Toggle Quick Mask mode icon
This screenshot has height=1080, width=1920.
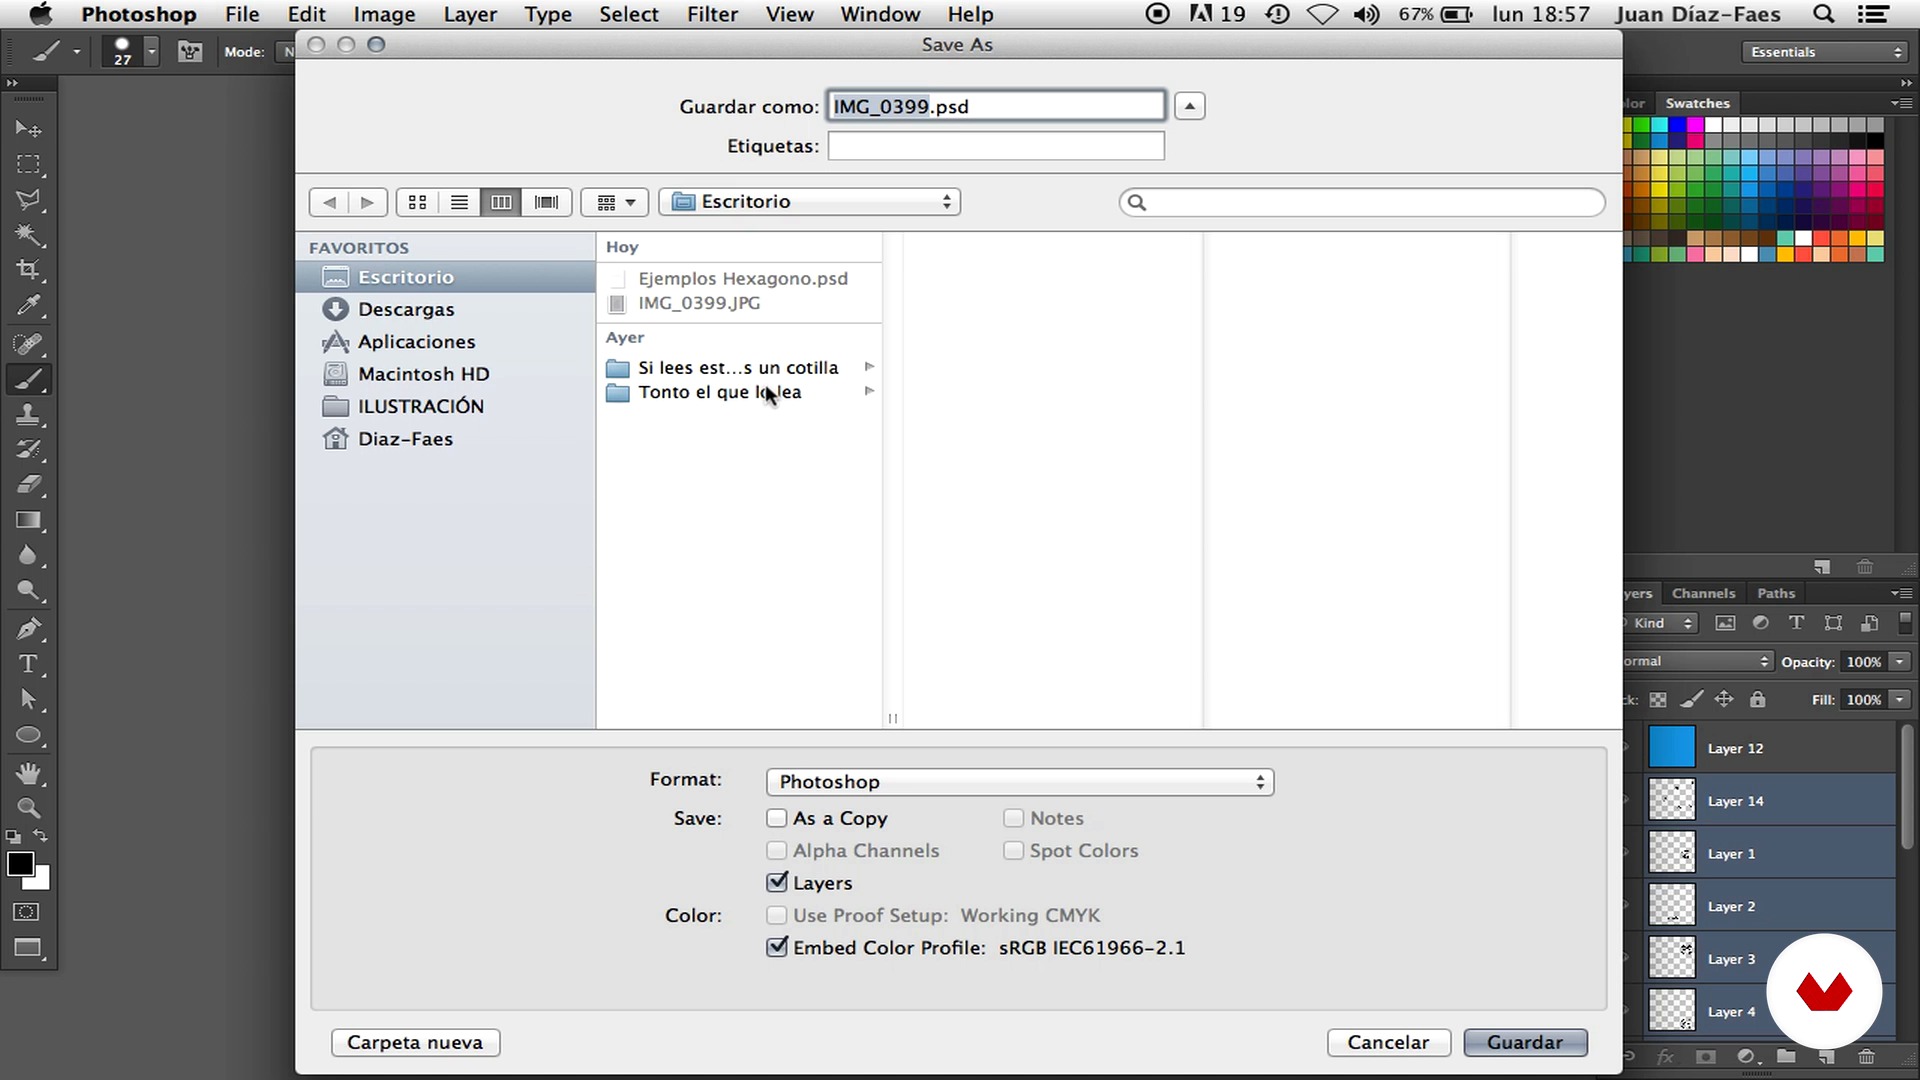(x=27, y=912)
